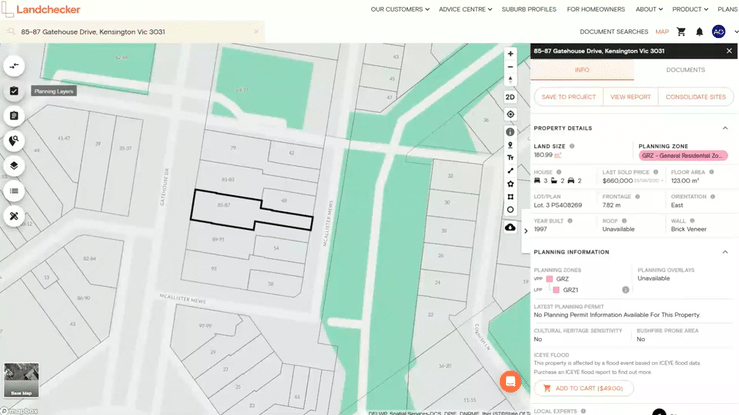Image resolution: width=739 pixels, height=415 pixels.
Task: Locate my current position on map
Action: [x=510, y=114]
